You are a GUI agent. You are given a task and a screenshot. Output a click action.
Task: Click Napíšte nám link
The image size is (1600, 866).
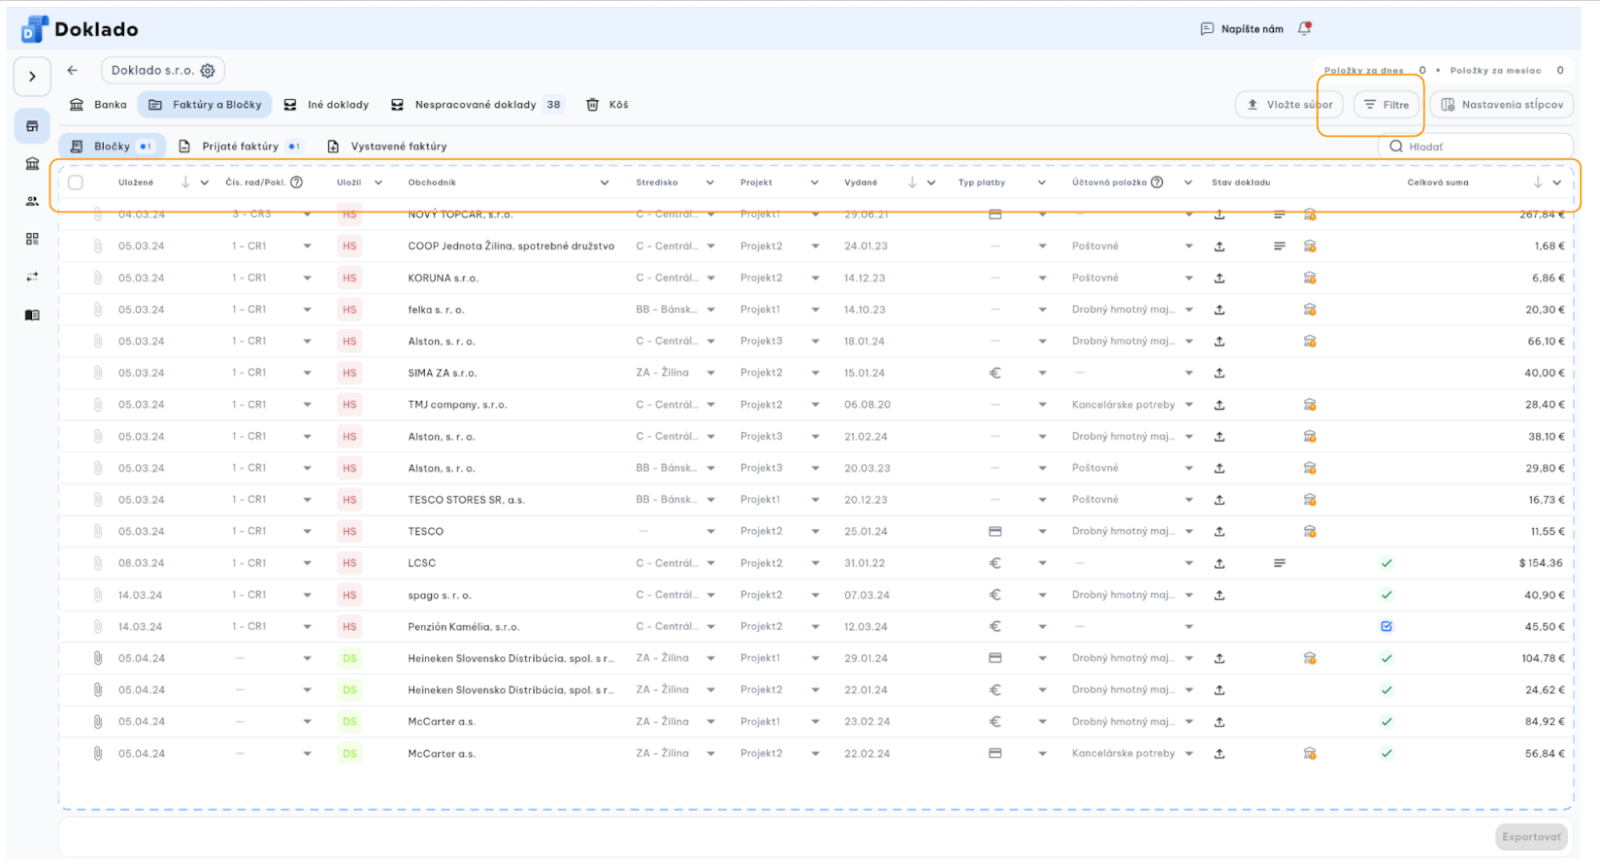(x=1252, y=29)
